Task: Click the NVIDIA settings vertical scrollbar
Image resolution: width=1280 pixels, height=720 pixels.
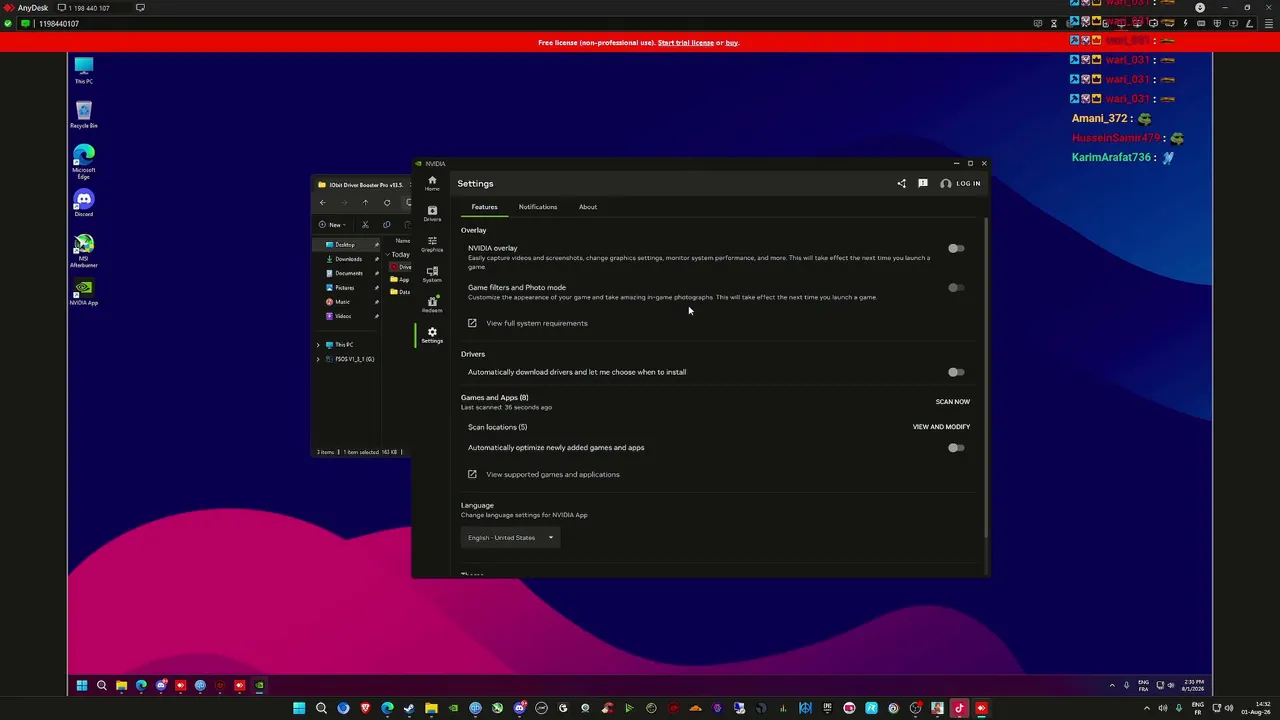Action: tap(987, 379)
